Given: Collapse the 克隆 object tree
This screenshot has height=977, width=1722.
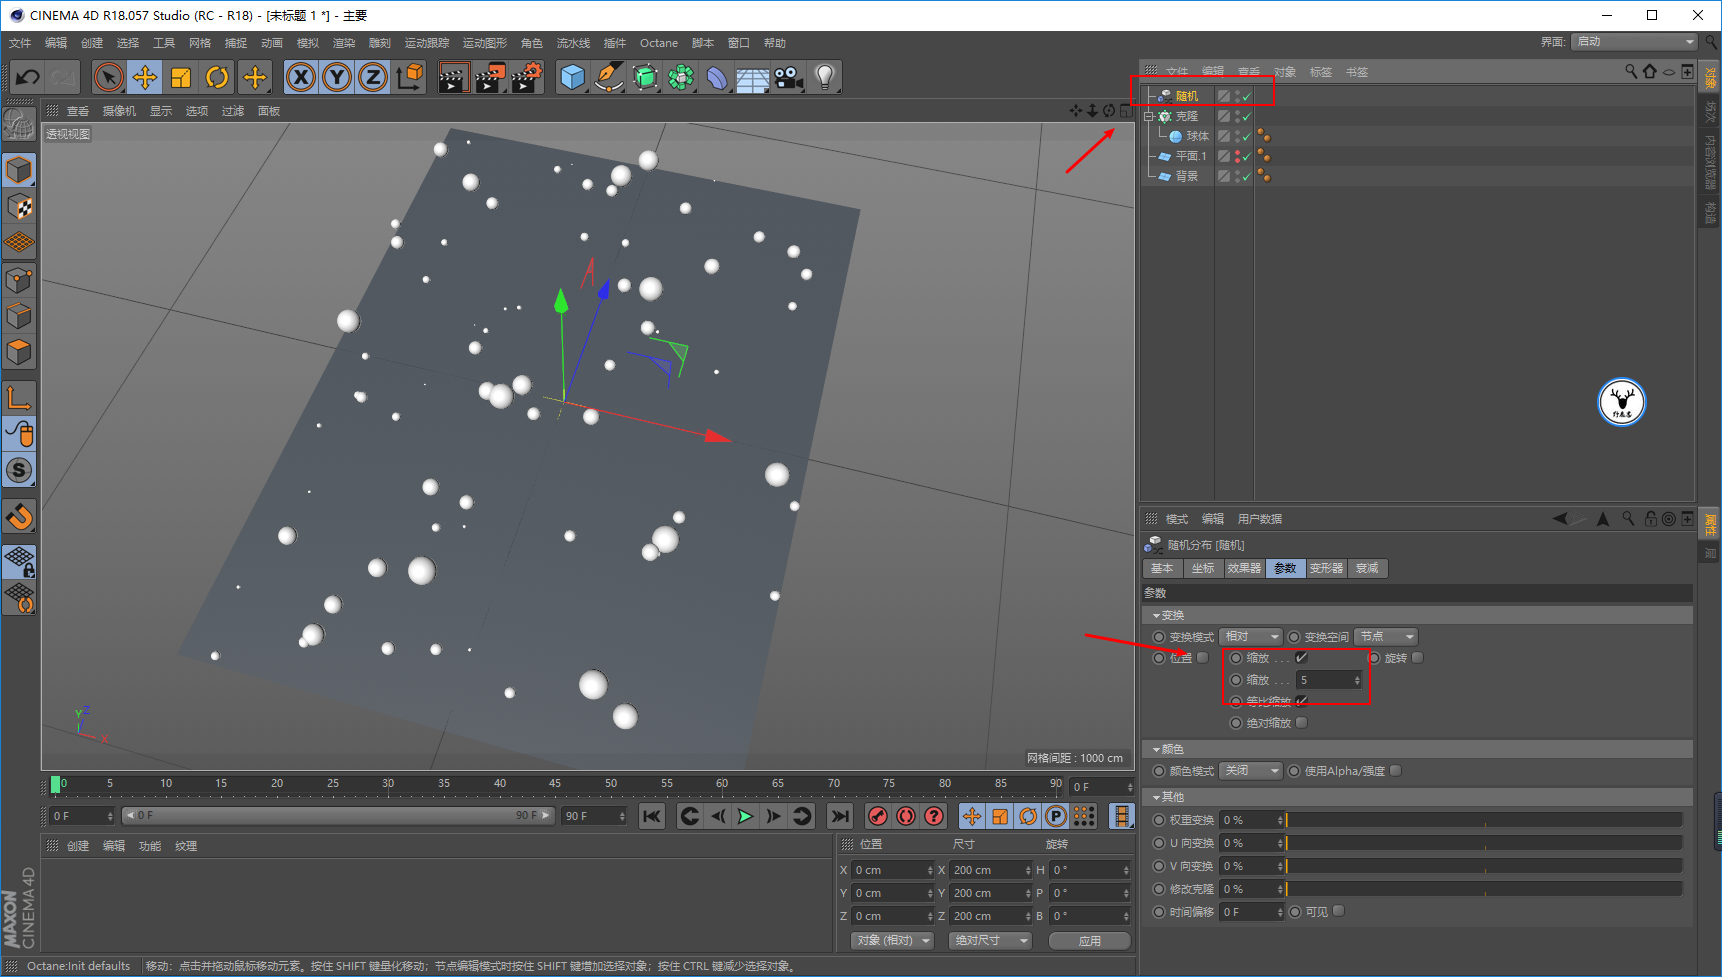Looking at the screenshot, I should [1149, 116].
